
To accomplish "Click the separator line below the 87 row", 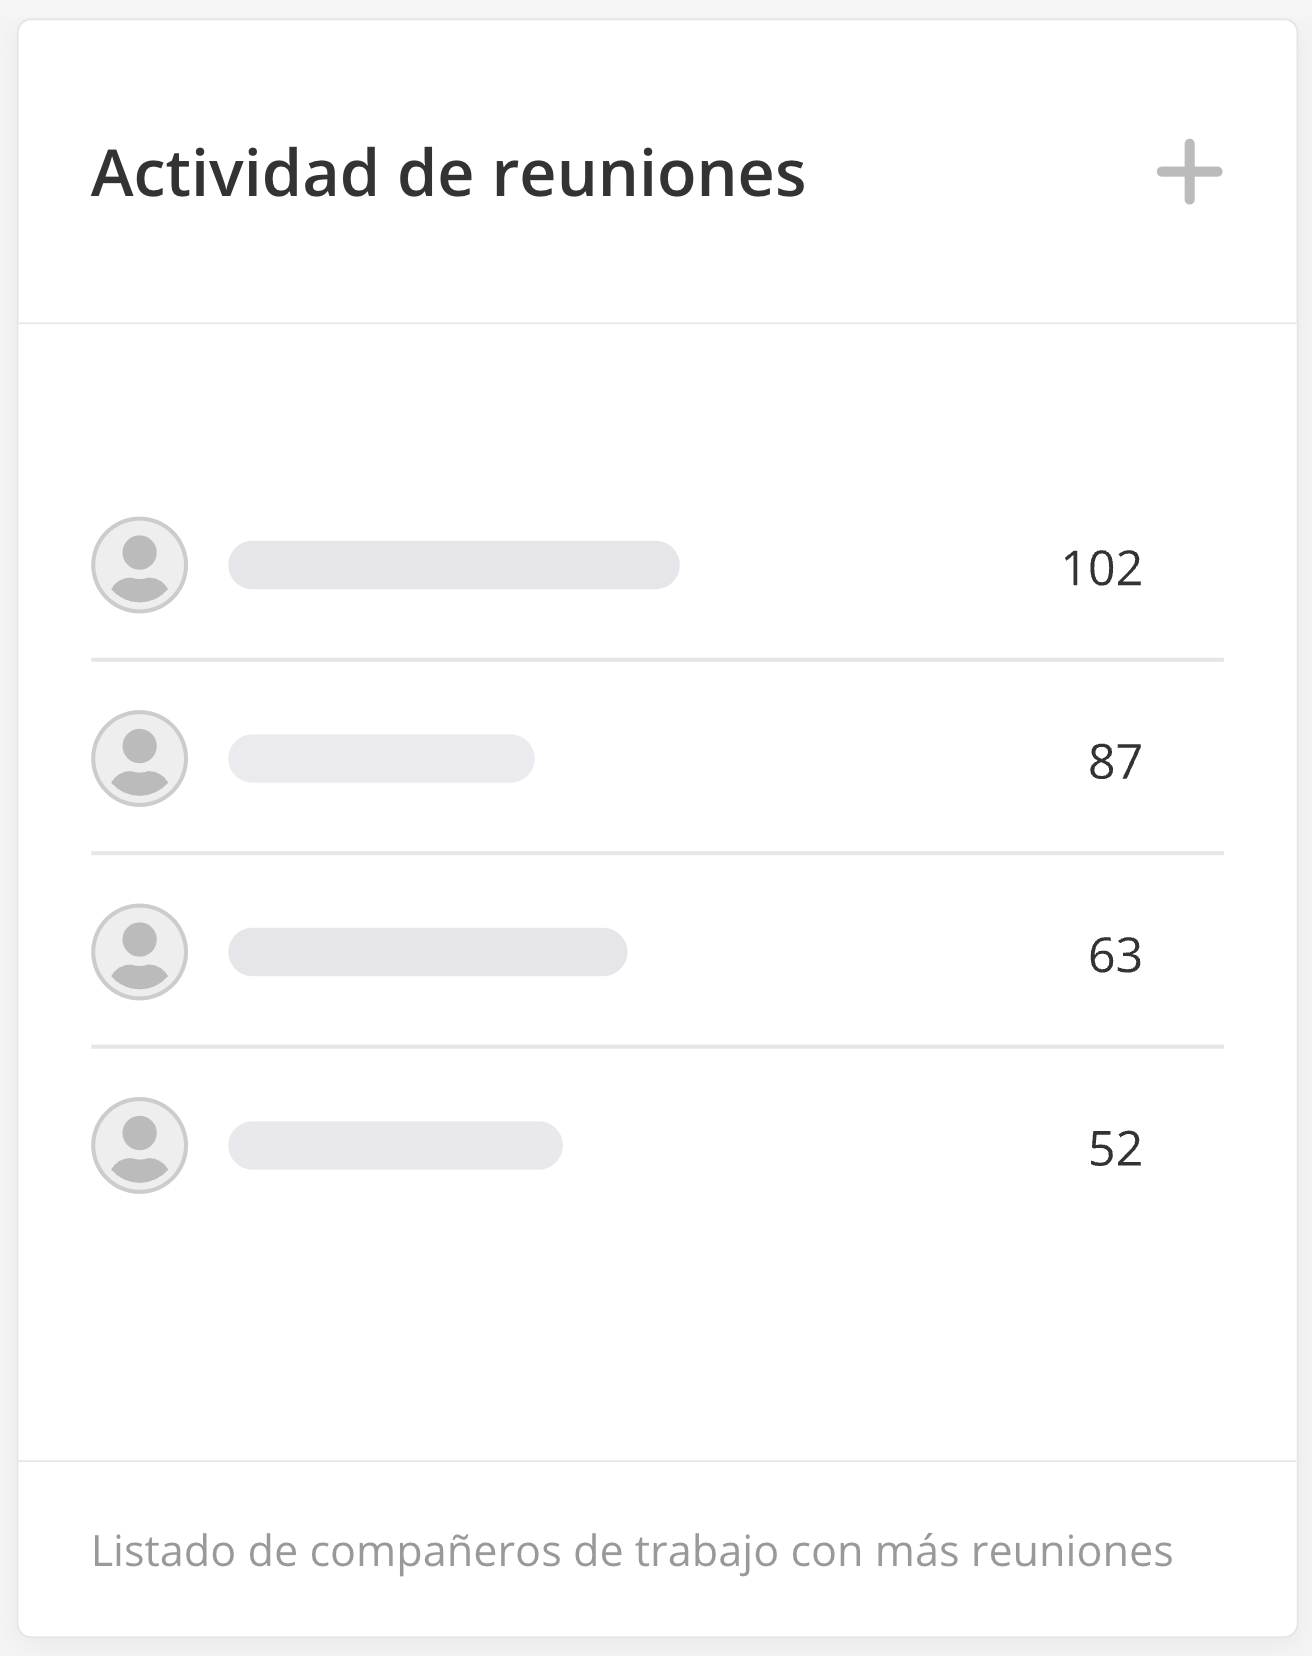I will pyautogui.click(x=657, y=854).
